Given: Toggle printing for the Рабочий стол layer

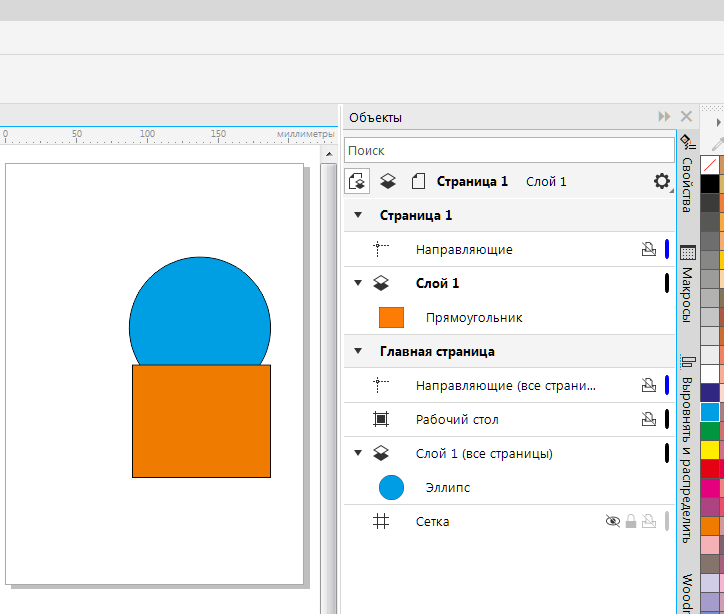Looking at the screenshot, I should 648,420.
